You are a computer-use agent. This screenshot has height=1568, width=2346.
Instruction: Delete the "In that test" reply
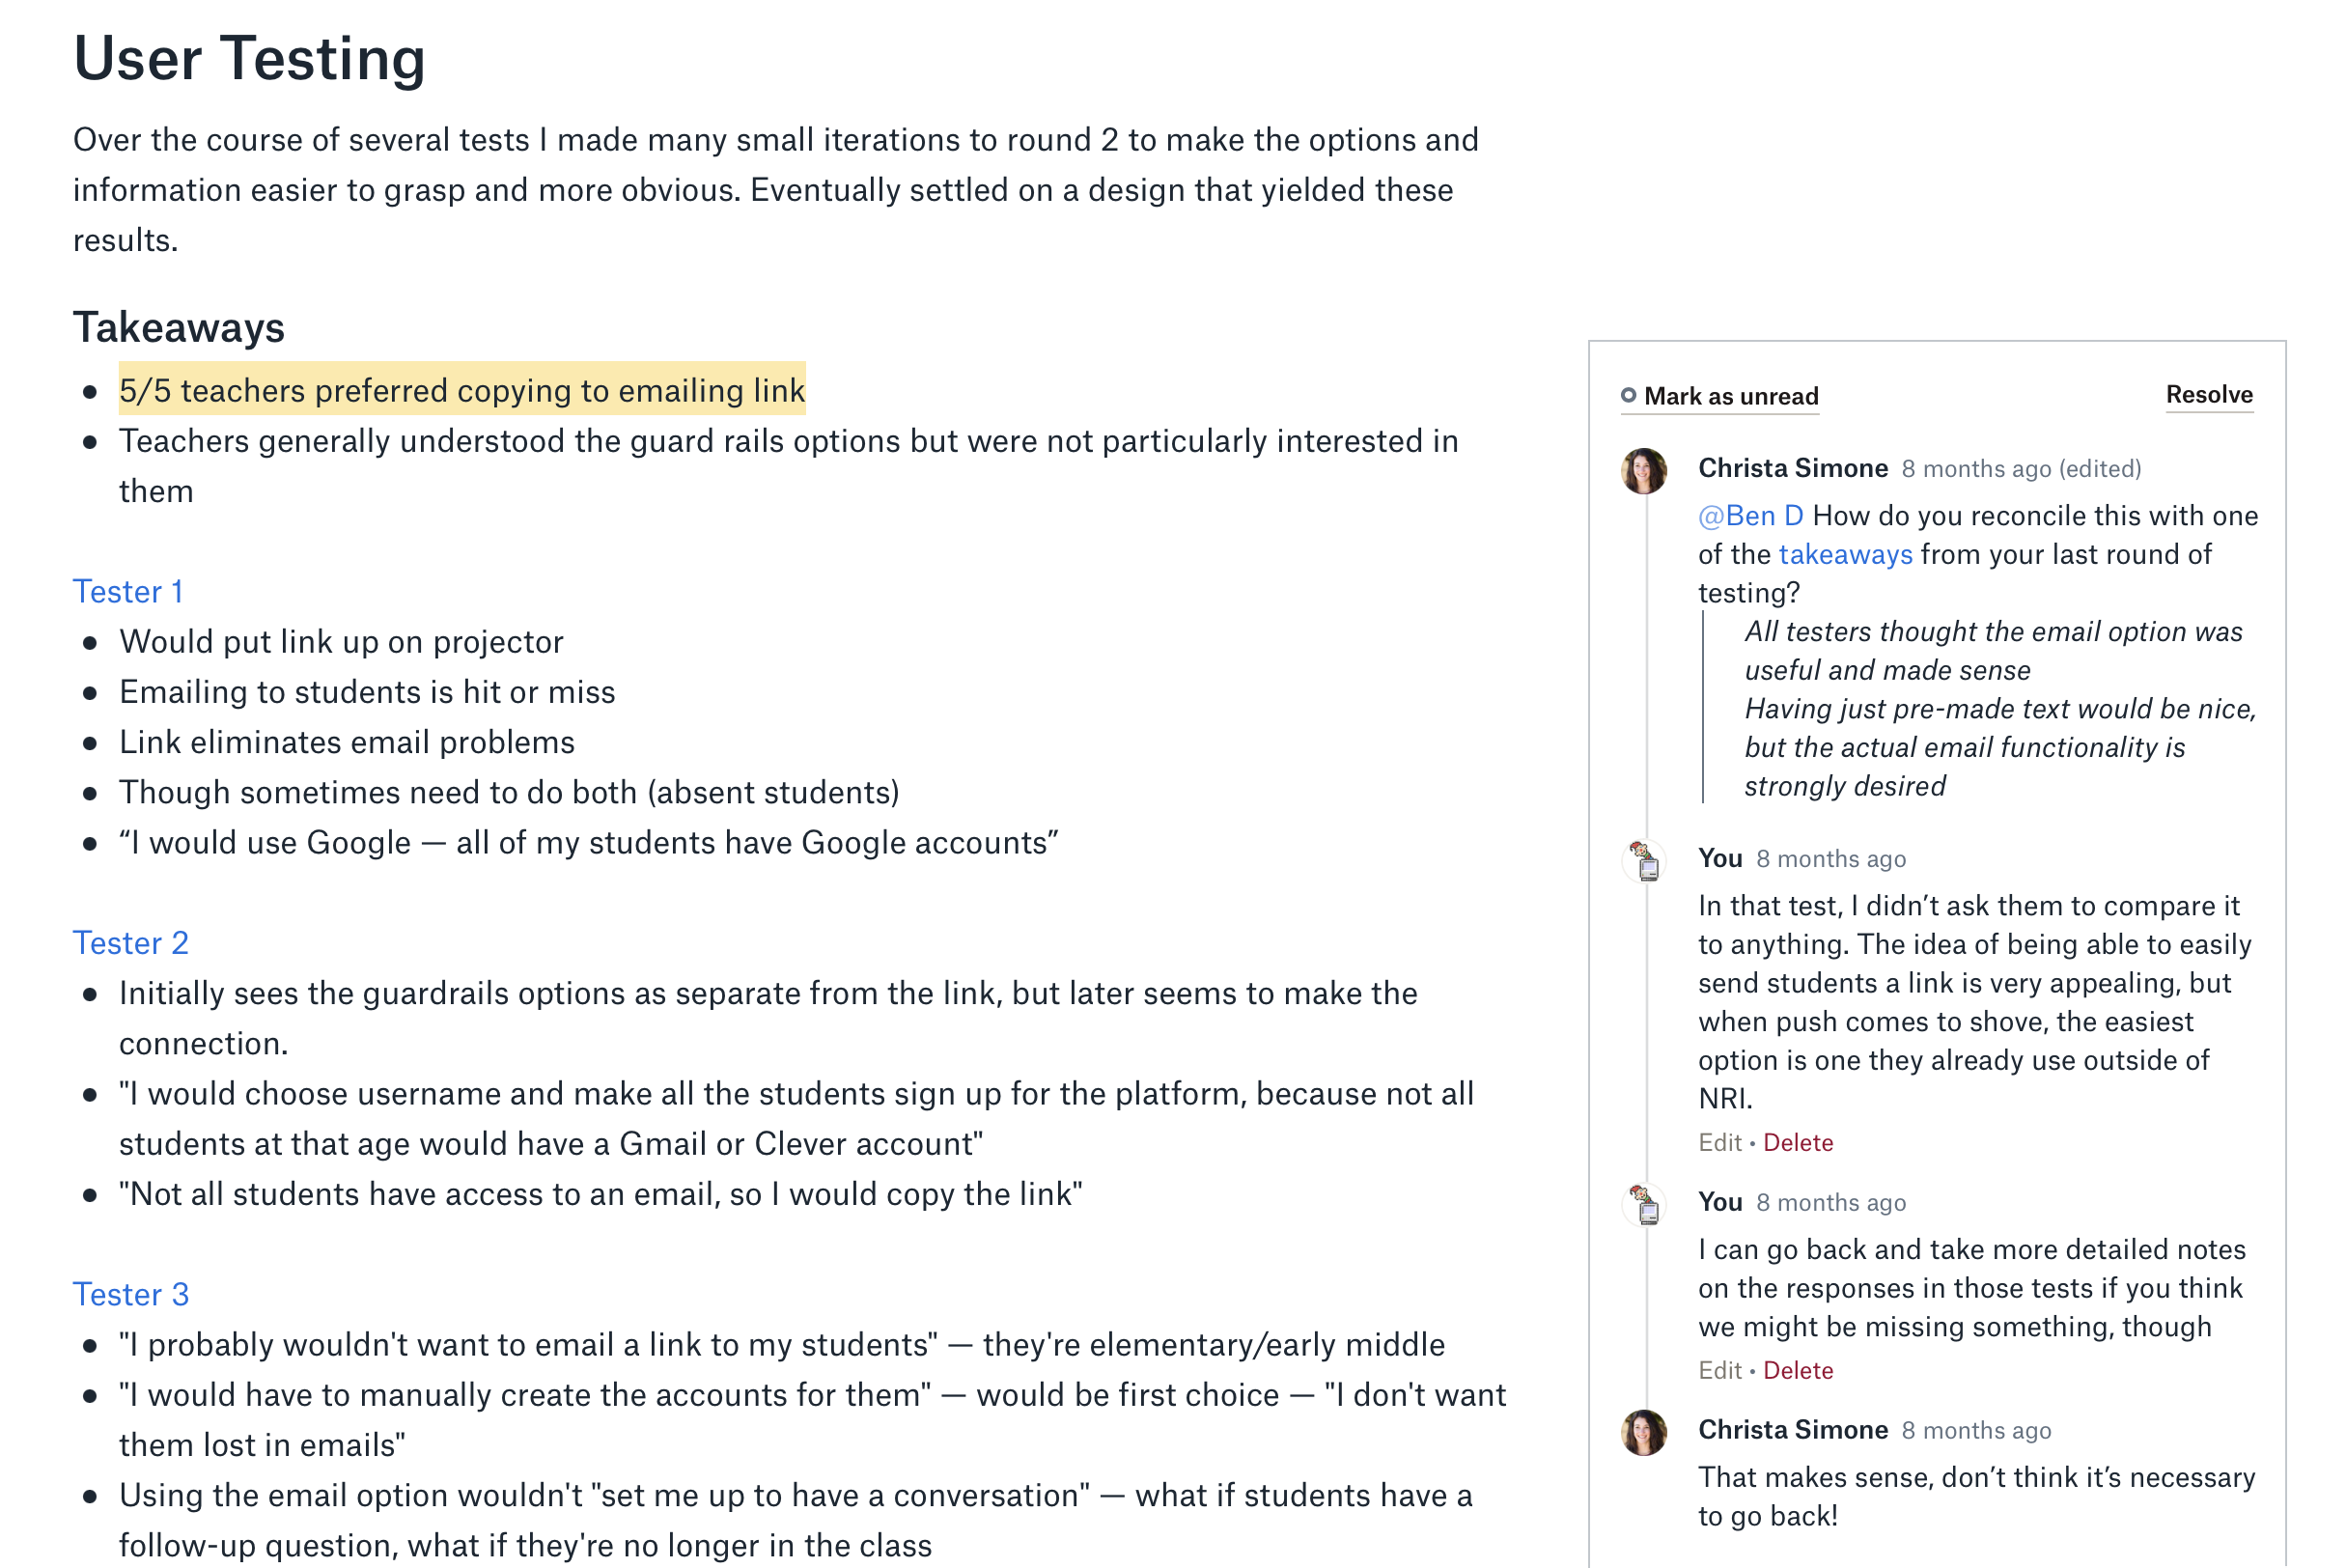pos(1797,1143)
